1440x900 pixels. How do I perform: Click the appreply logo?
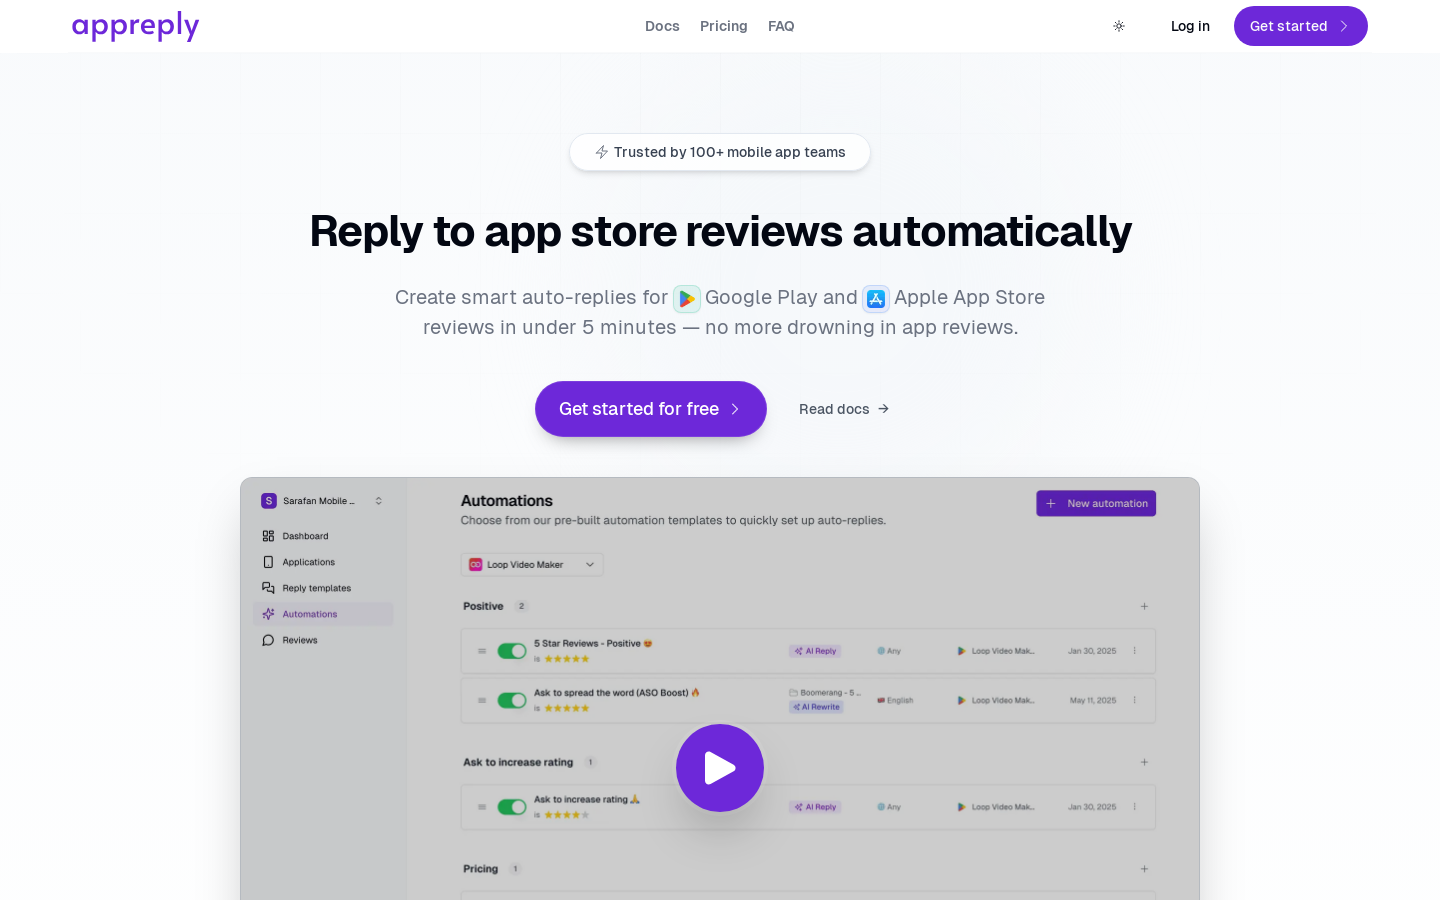coord(135,26)
